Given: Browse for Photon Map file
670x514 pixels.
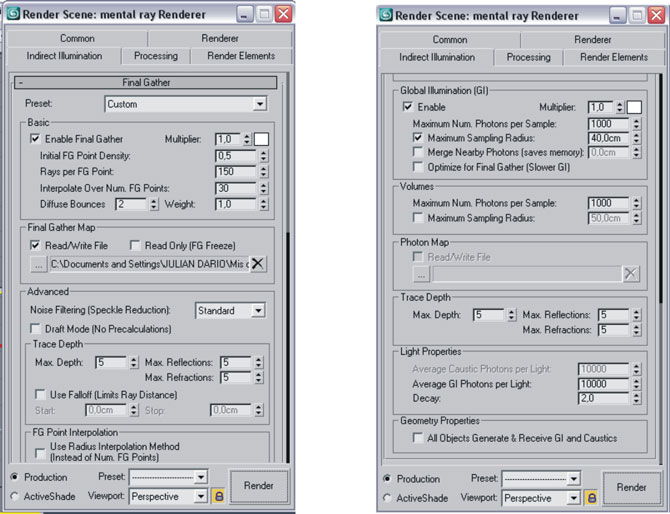Looking at the screenshot, I should pyautogui.click(x=421, y=274).
